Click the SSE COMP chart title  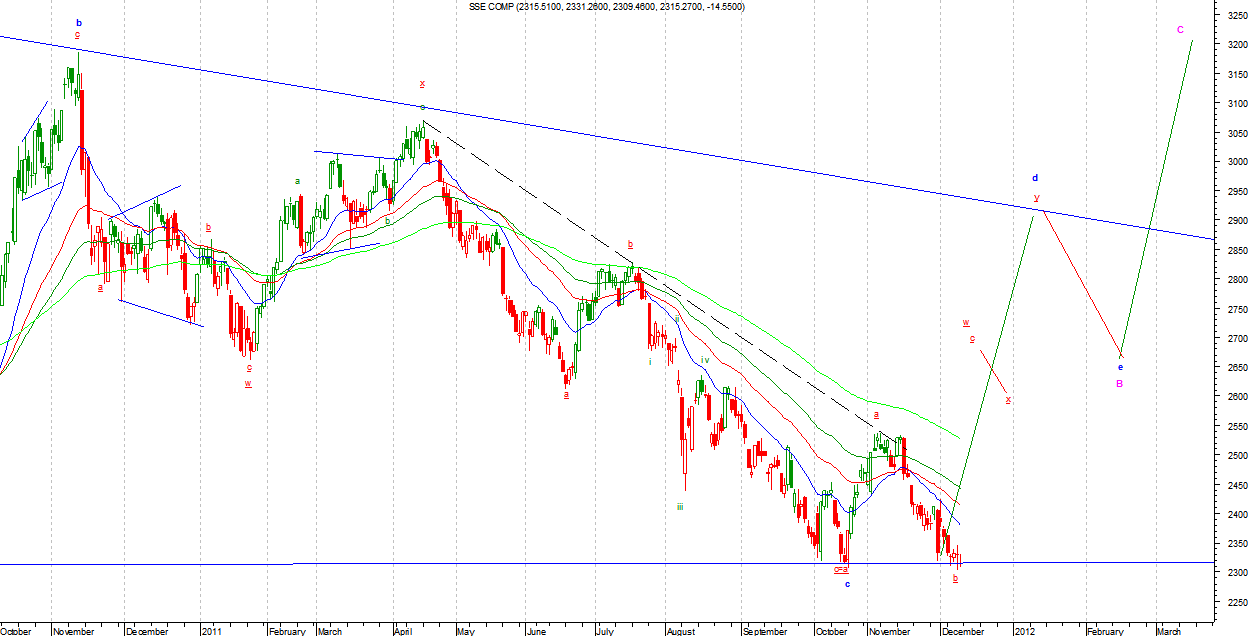[x=606, y=7]
